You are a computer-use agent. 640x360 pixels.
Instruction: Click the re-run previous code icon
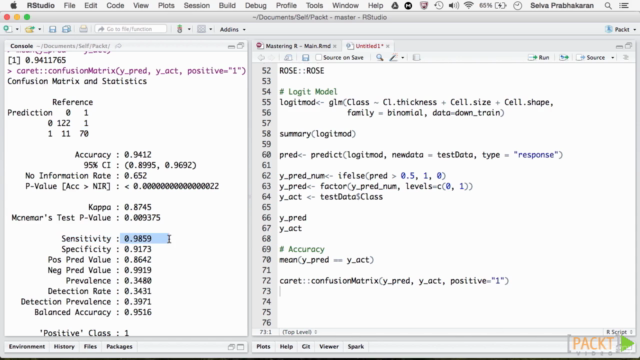564,58
